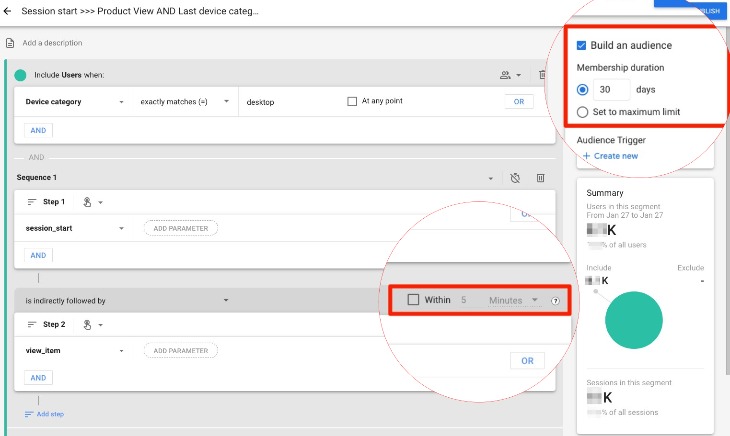The height and width of the screenshot is (436, 730).
Task: Click the membership duration days field
Action: click(611, 90)
